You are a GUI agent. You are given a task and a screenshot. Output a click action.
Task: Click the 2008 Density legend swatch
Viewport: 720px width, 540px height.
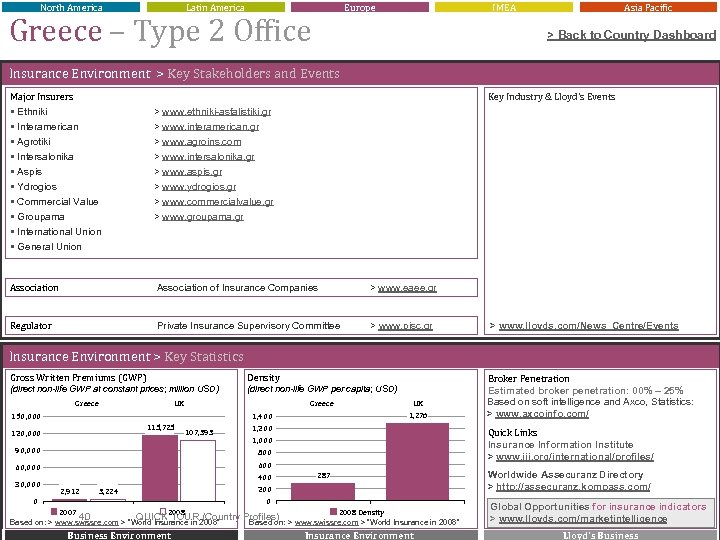tap(333, 512)
